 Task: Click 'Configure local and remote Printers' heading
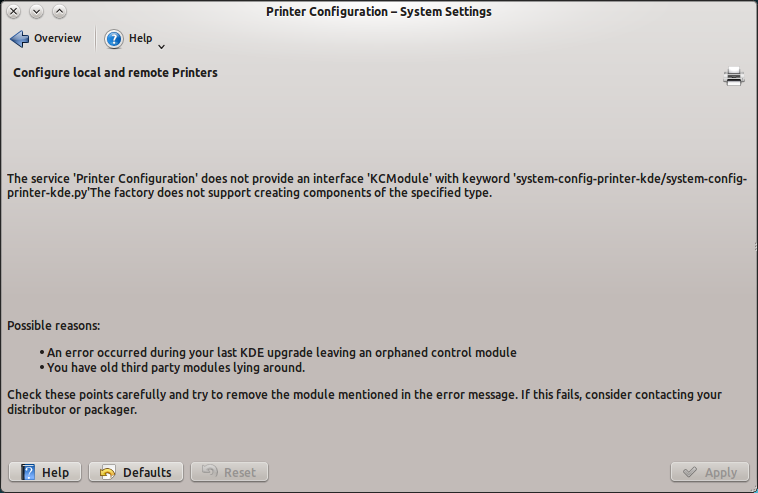pyautogui.click(x=115, y=73)
